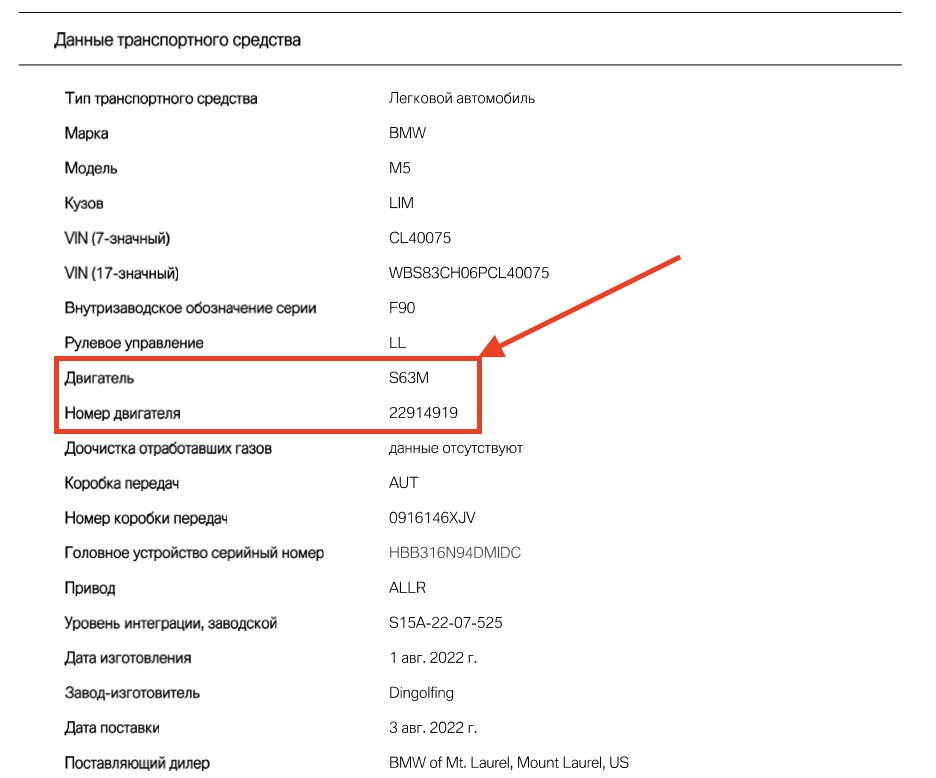Viewport: 936px width, 778px height.
Task: Select the label 'Доочистка отработавших газов'
Action: point(168,448)
